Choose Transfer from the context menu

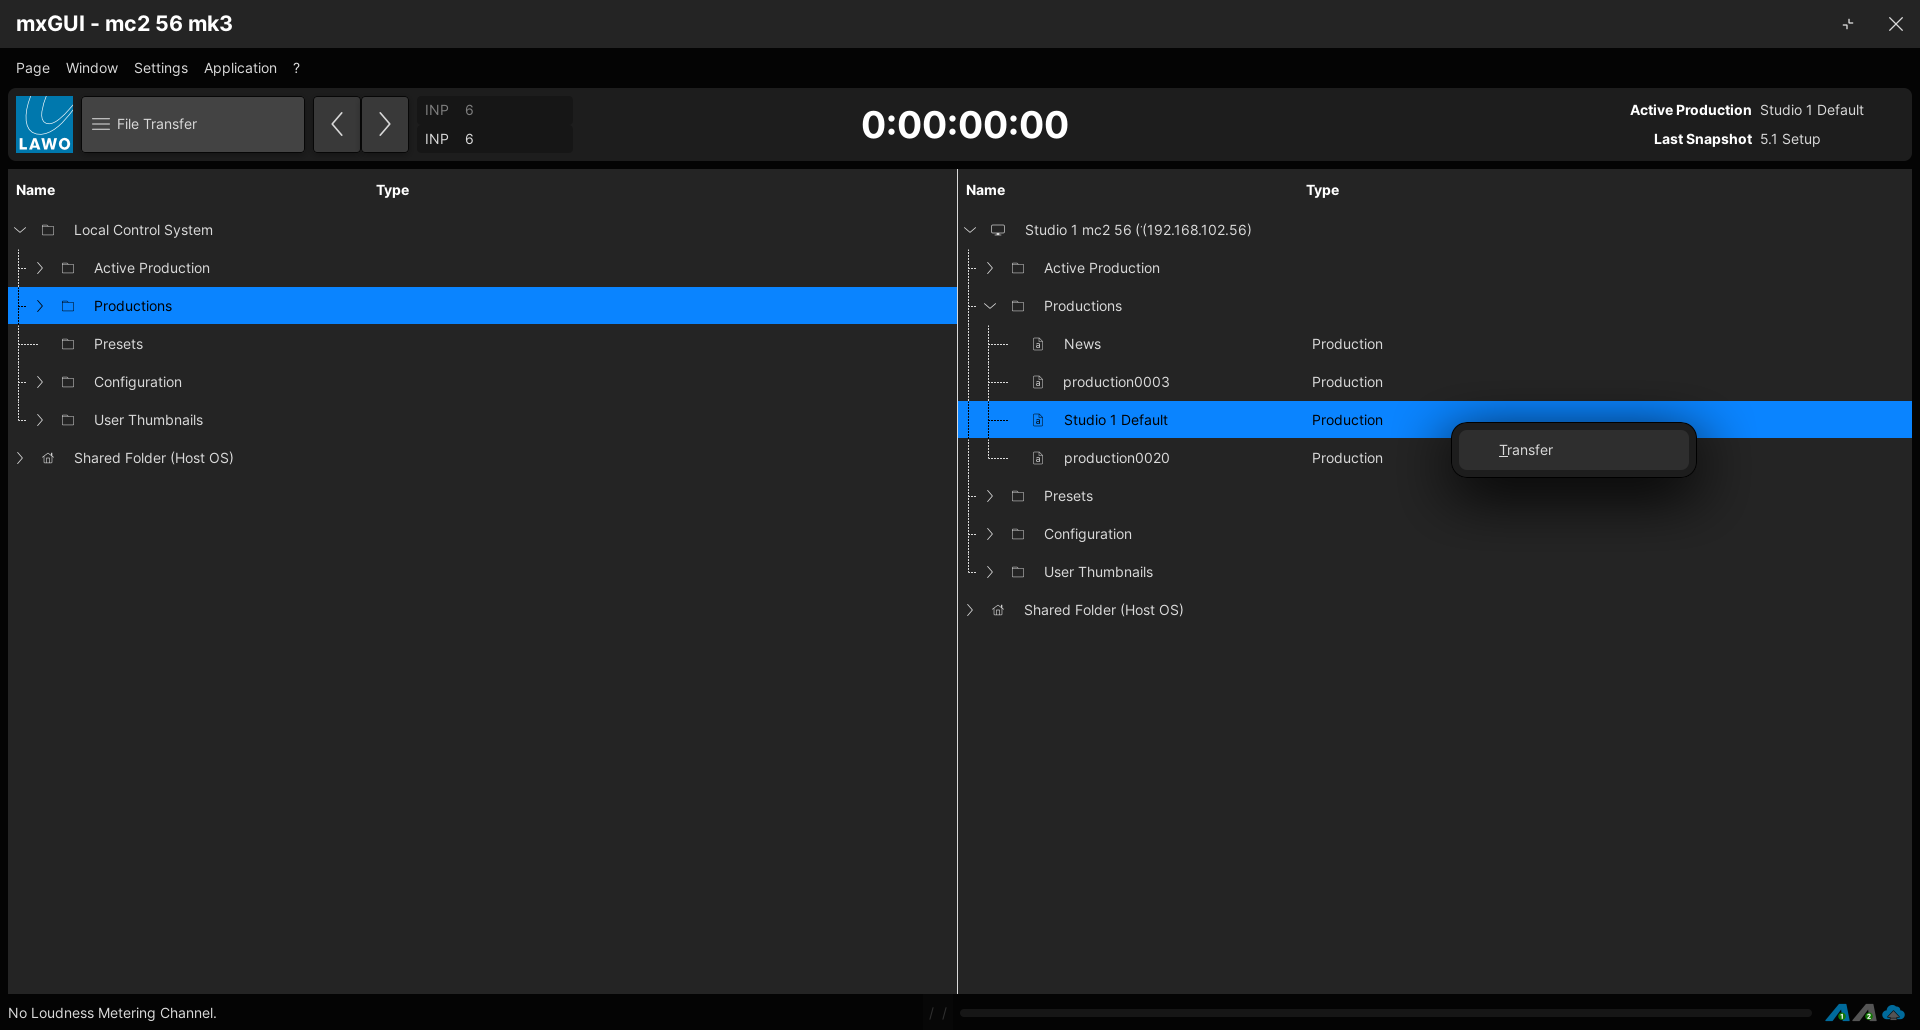[x=1526, y=450]
